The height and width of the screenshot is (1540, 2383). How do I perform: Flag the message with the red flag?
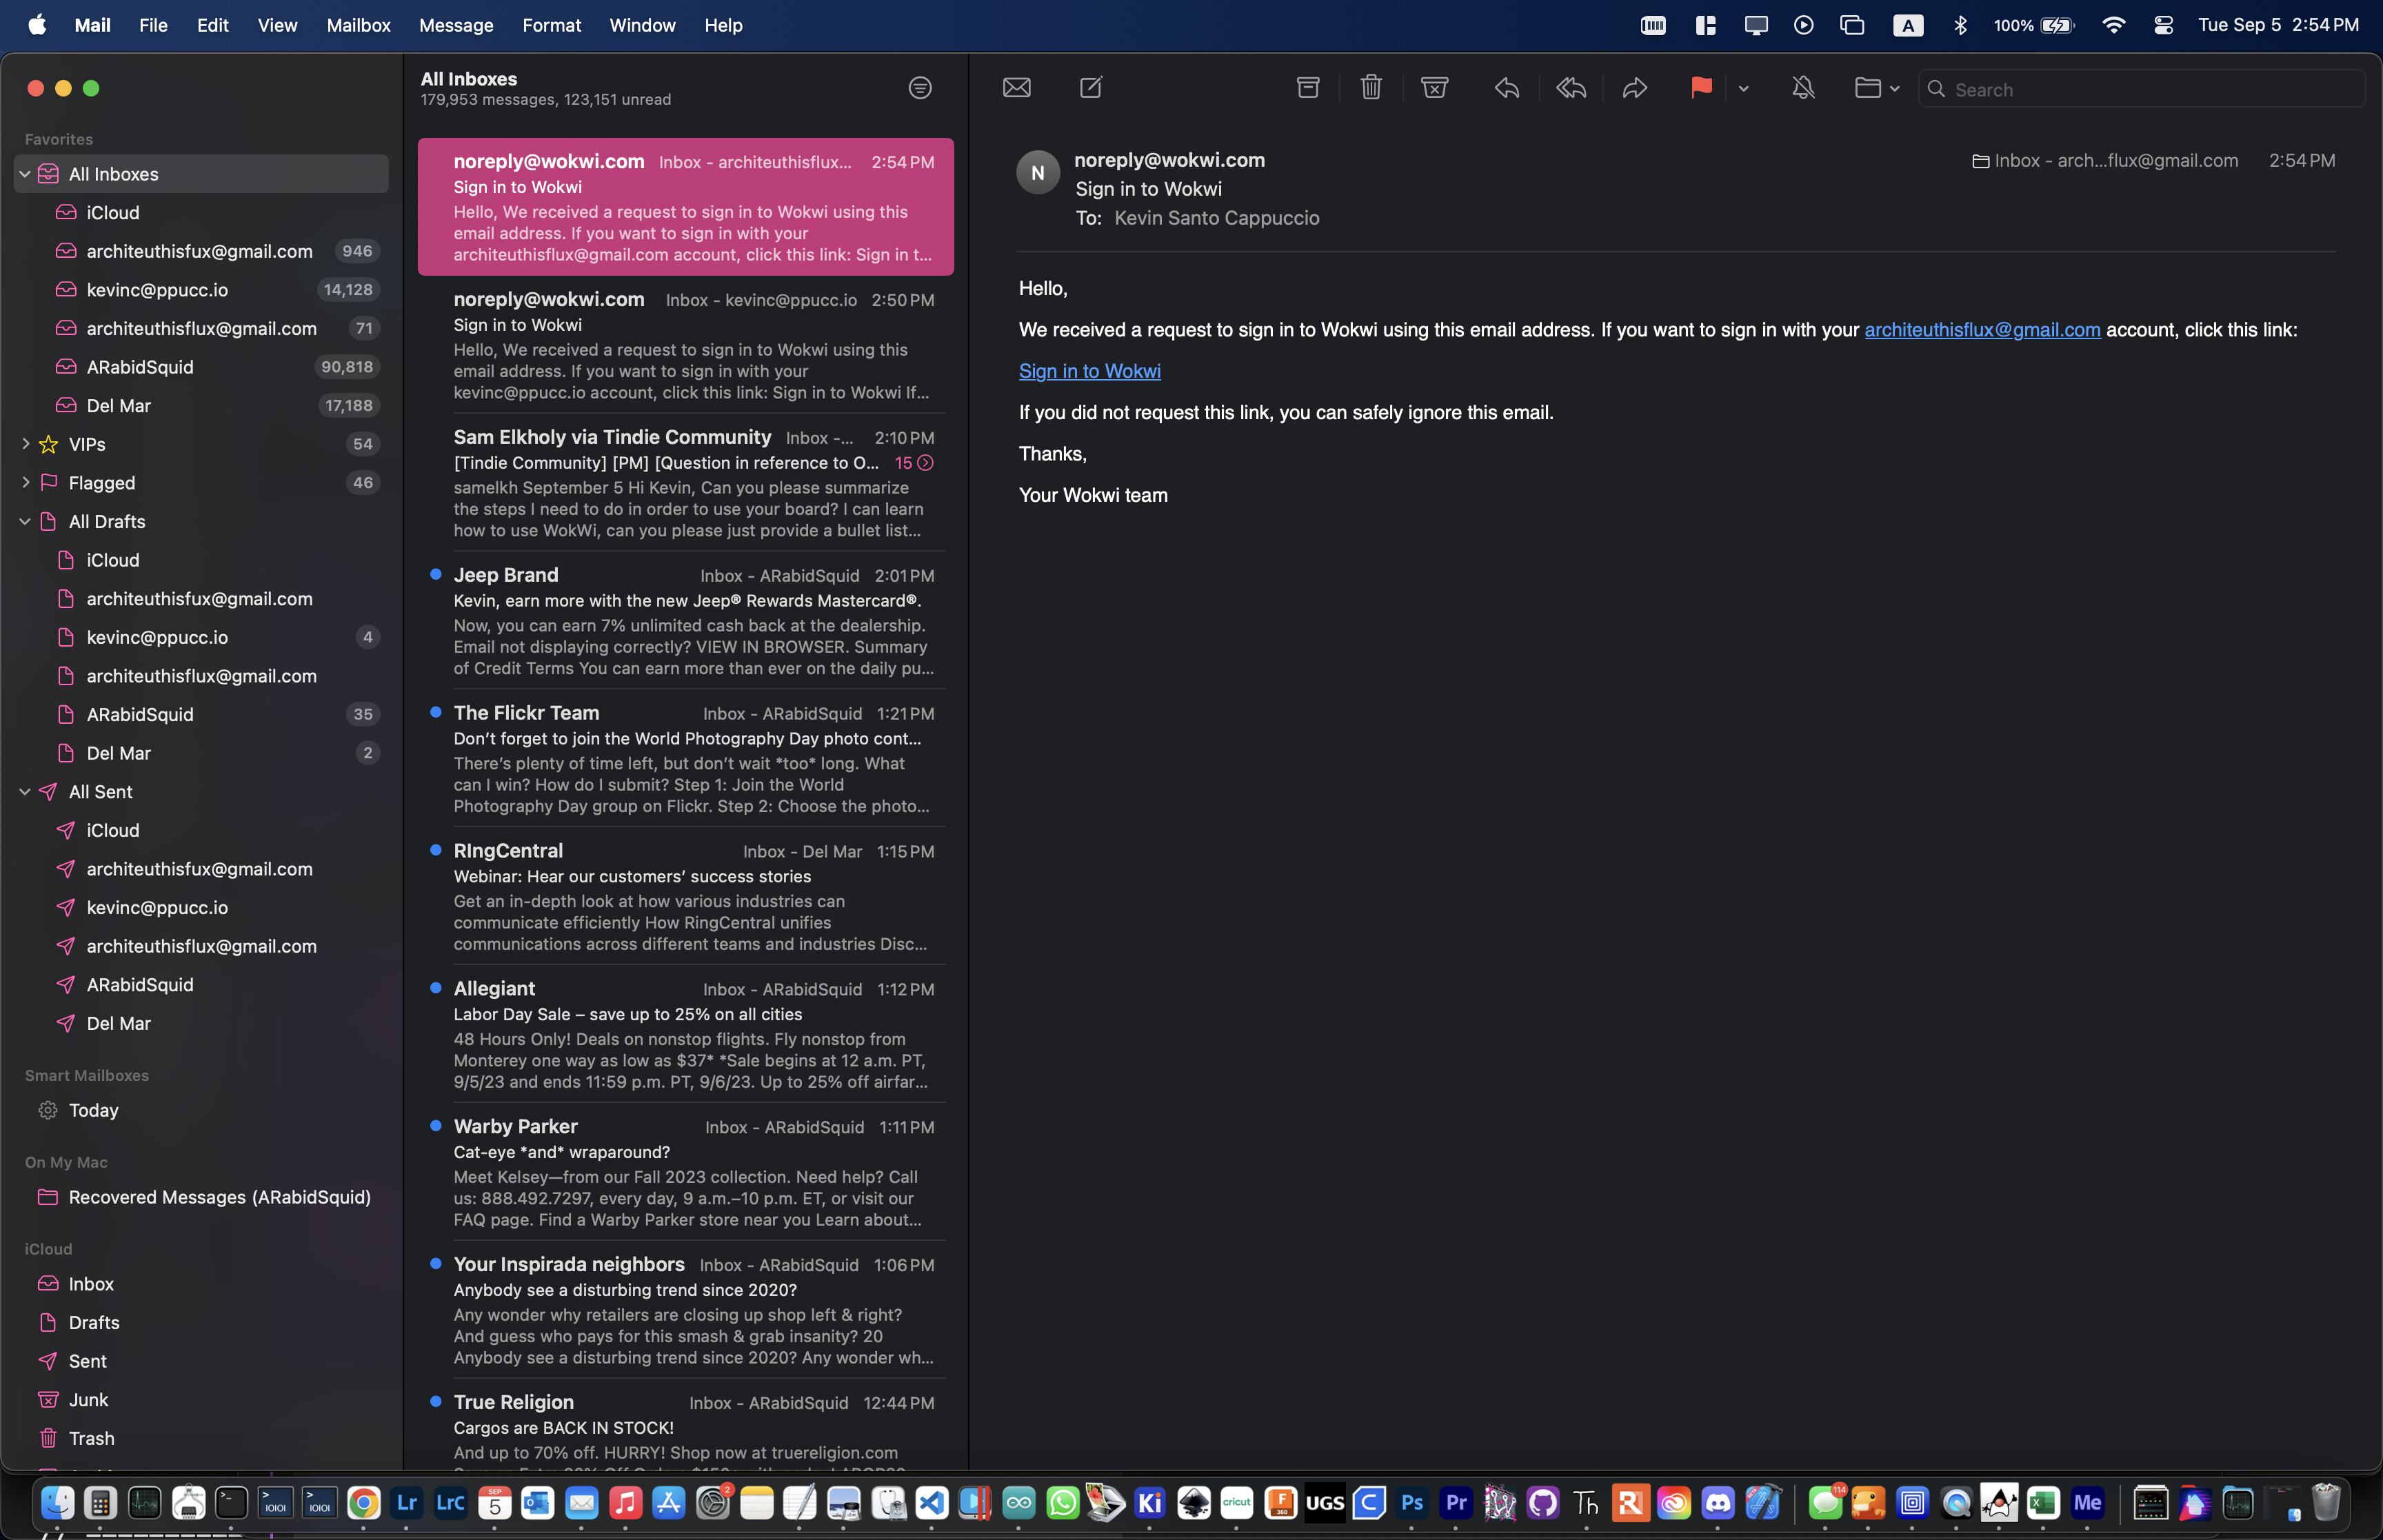(x=1701, y=88)
